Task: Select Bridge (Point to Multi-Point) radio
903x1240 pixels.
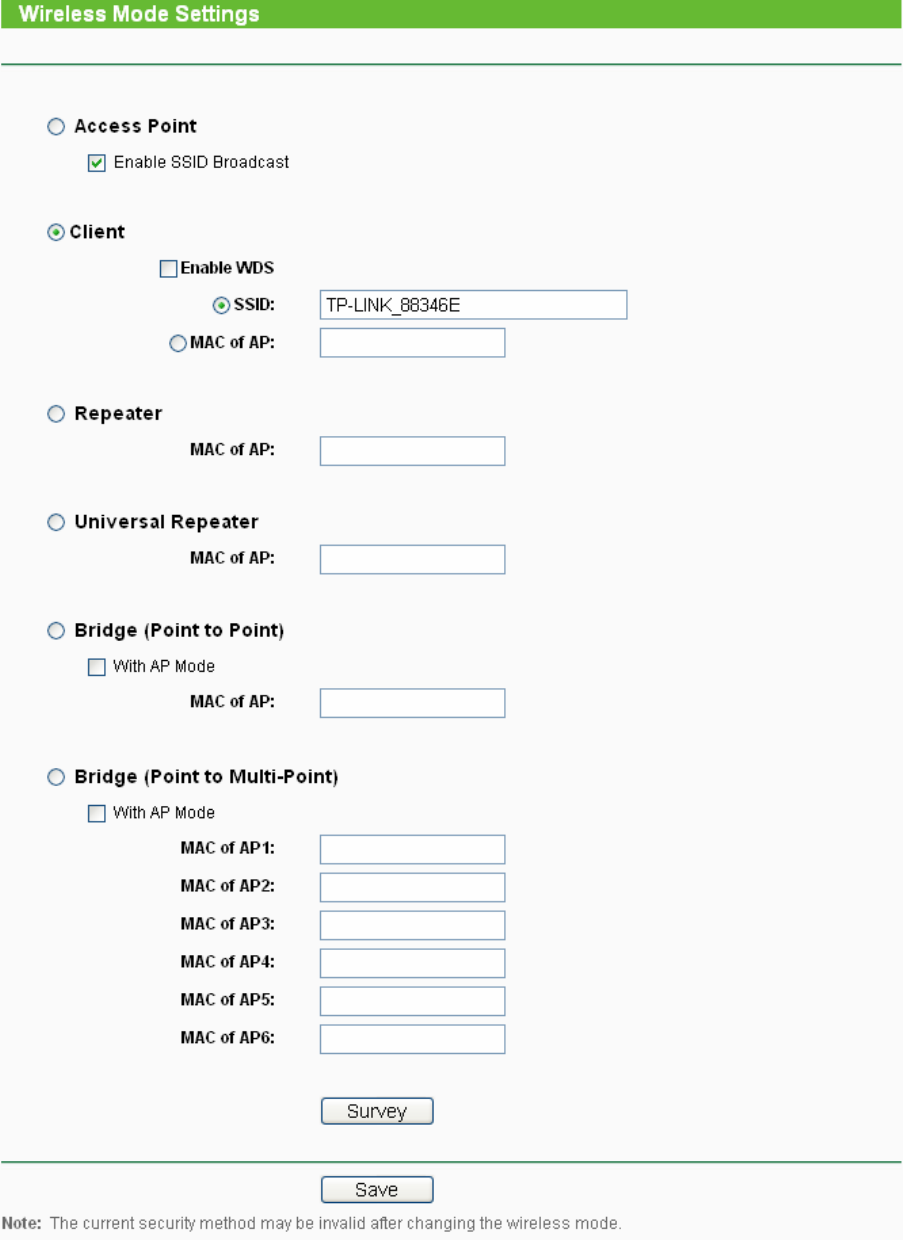Action: [x=56, y=777]
